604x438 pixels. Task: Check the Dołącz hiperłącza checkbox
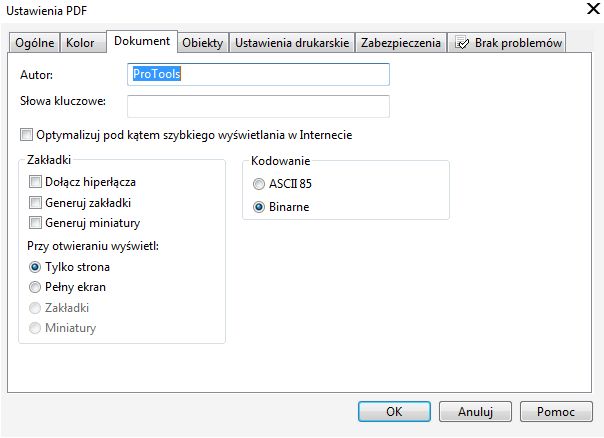(36, 182)
